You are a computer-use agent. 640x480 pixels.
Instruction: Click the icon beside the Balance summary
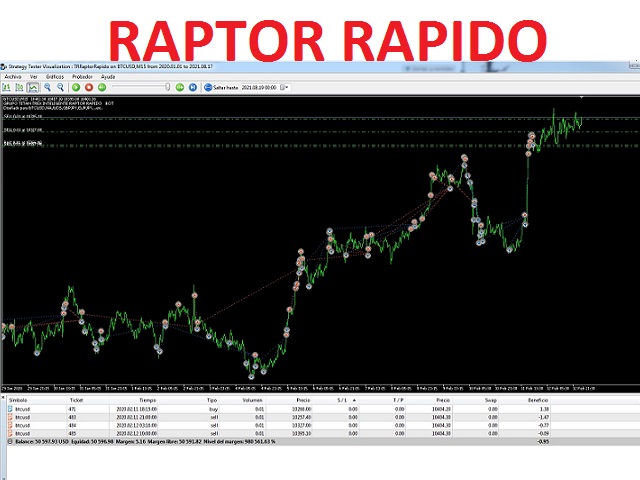10,442
